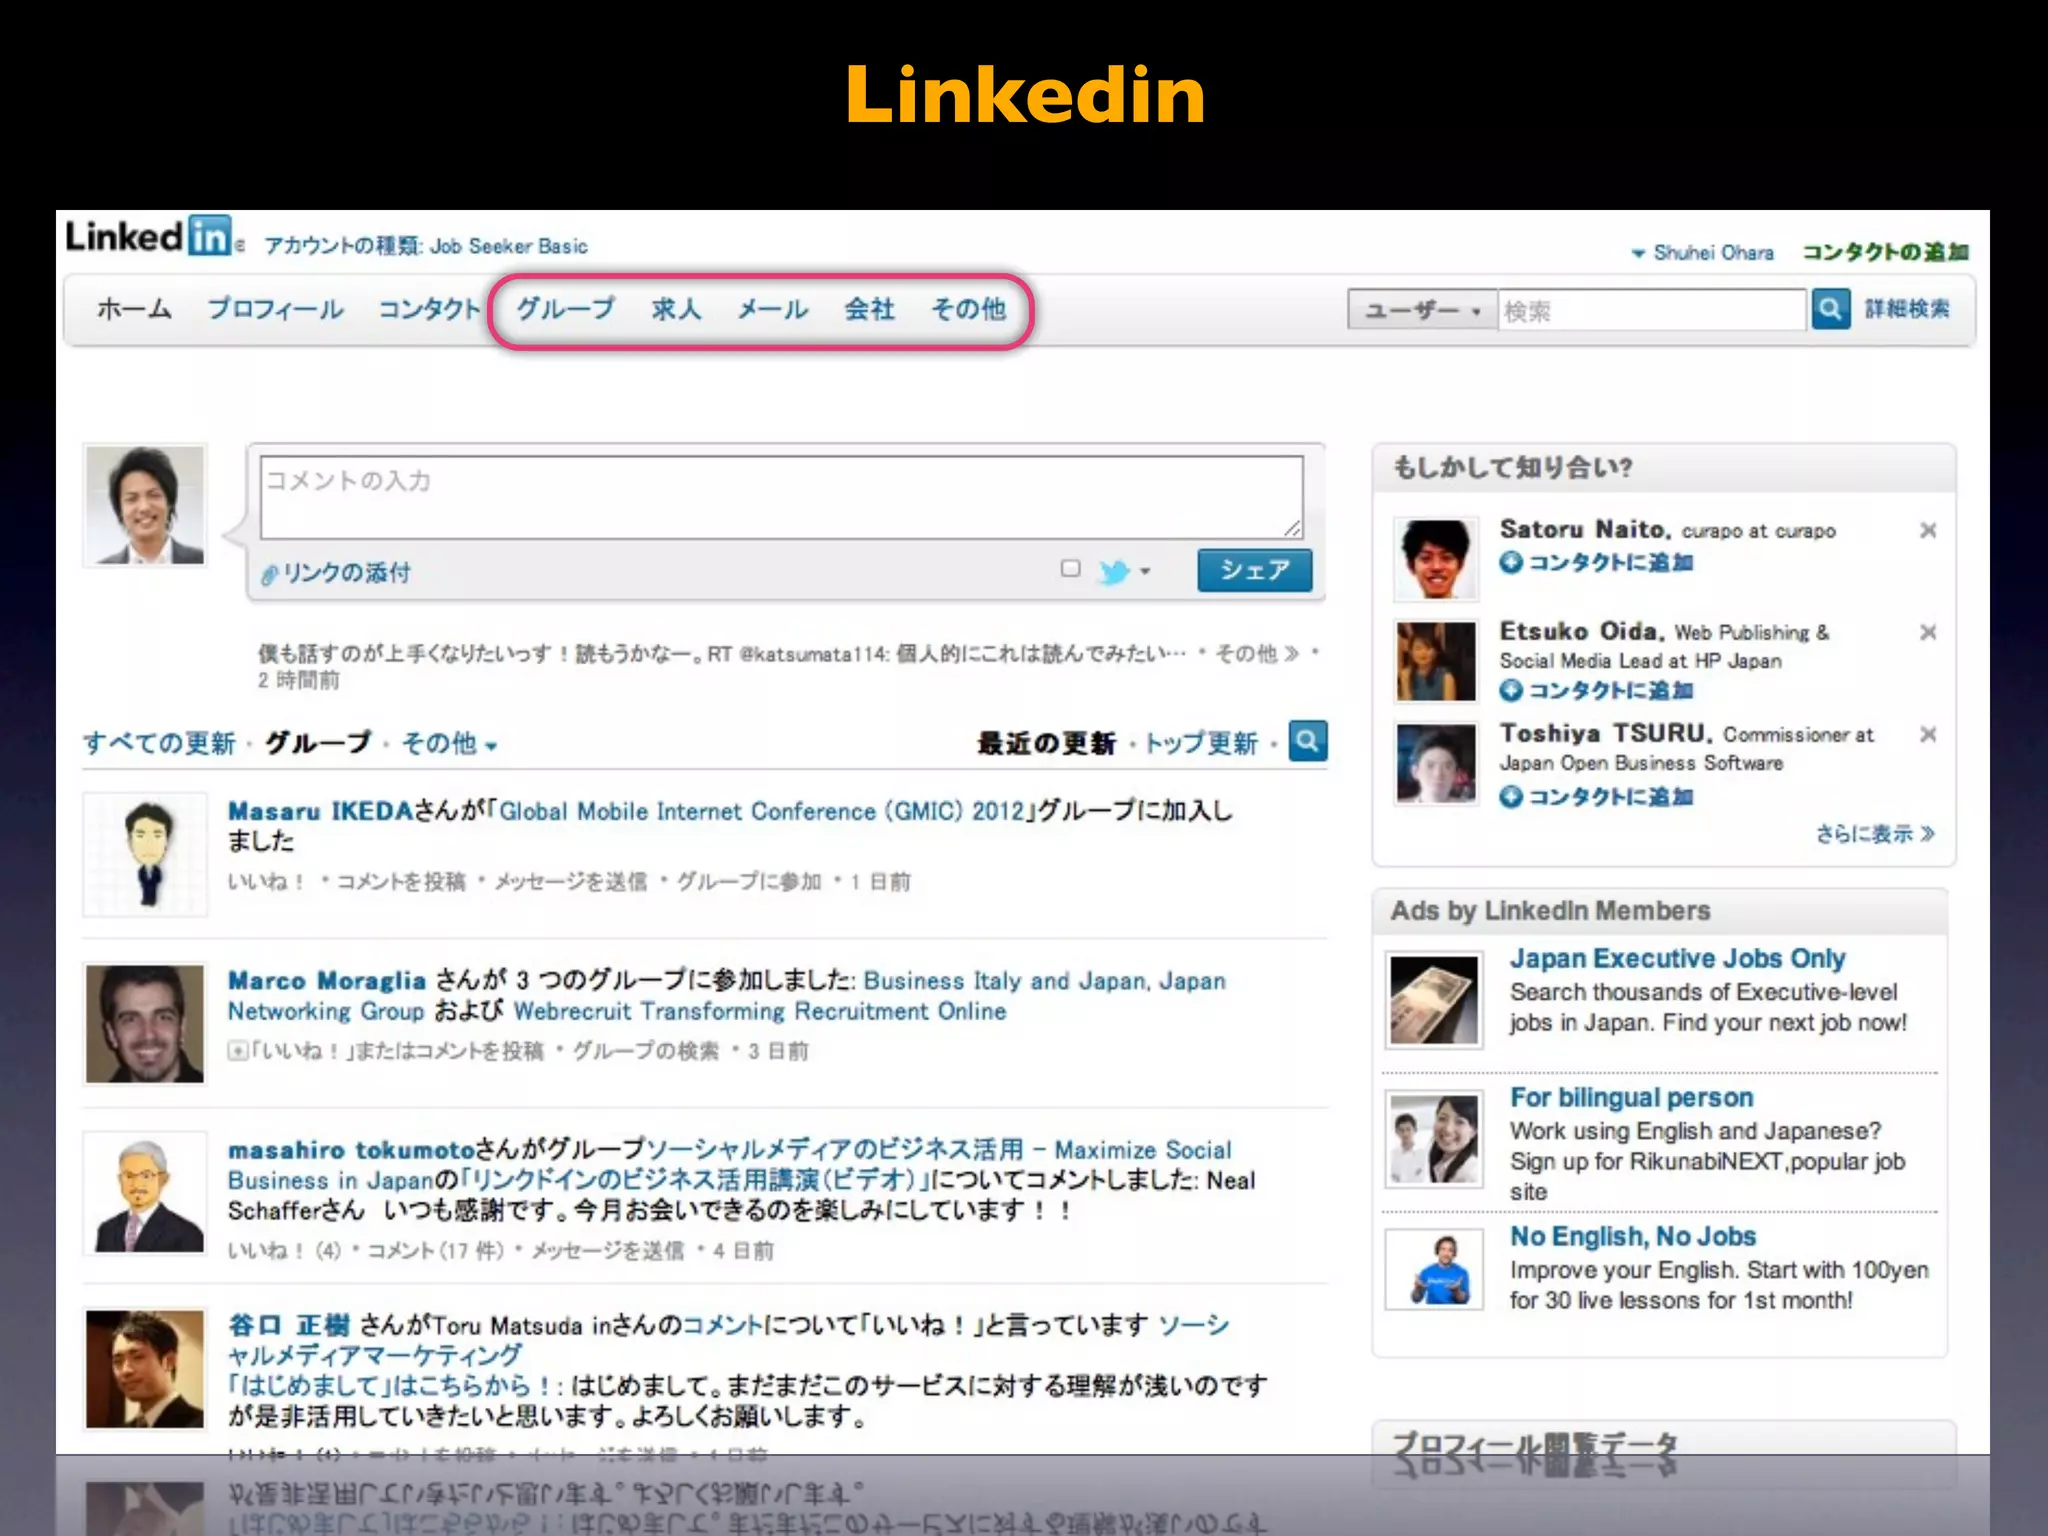
Task: Click in the search input field
Action: [1653, 310]
